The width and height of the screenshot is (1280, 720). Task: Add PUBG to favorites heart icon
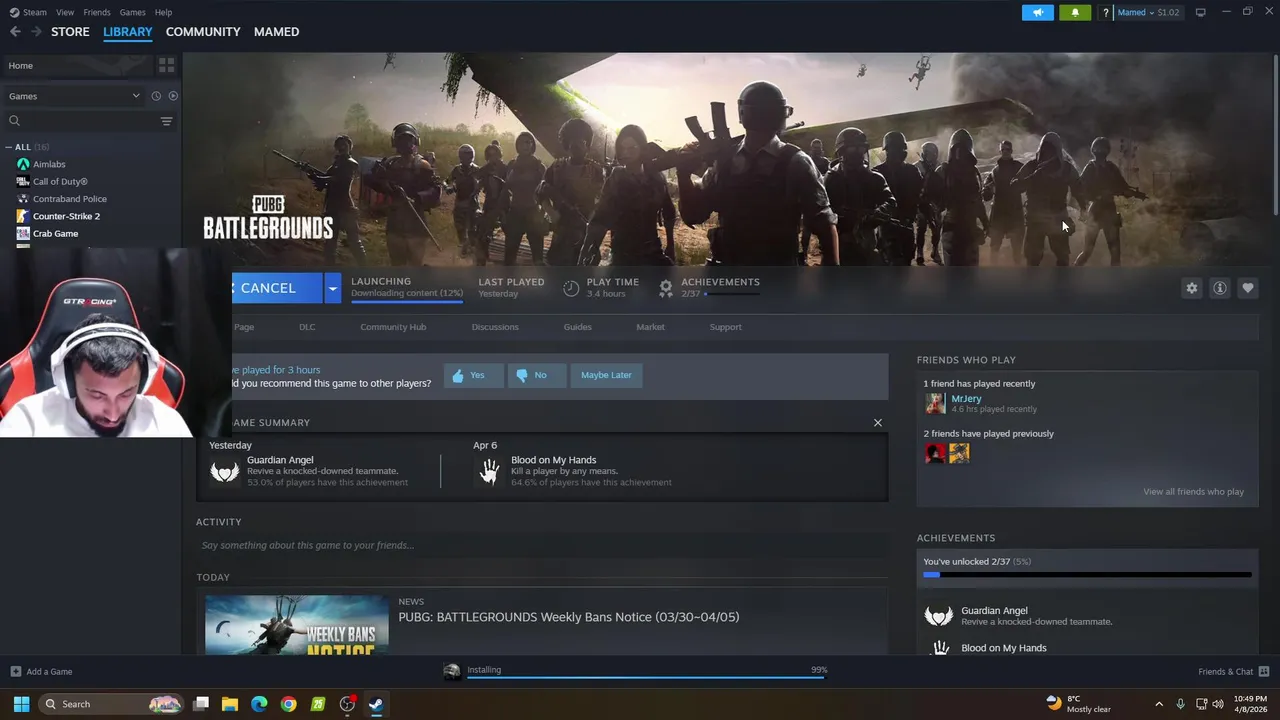tap(1247, 288)
